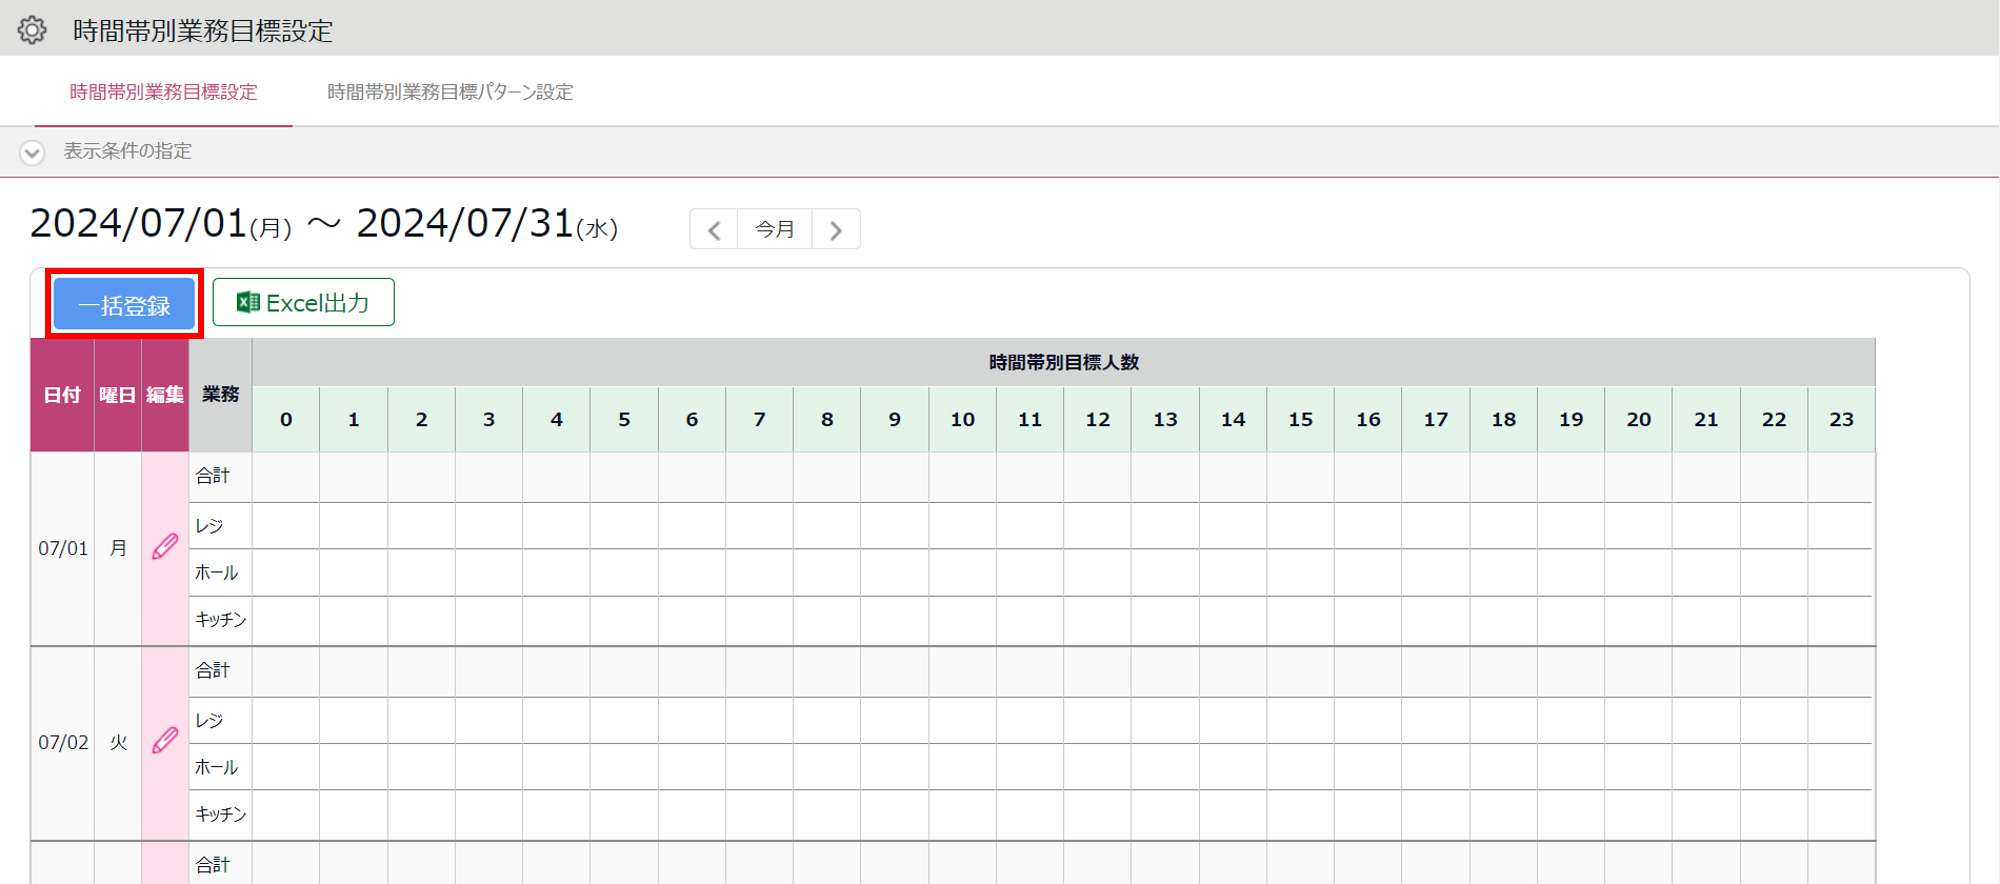Click hour 21 column header

(x=1706, y=419)
